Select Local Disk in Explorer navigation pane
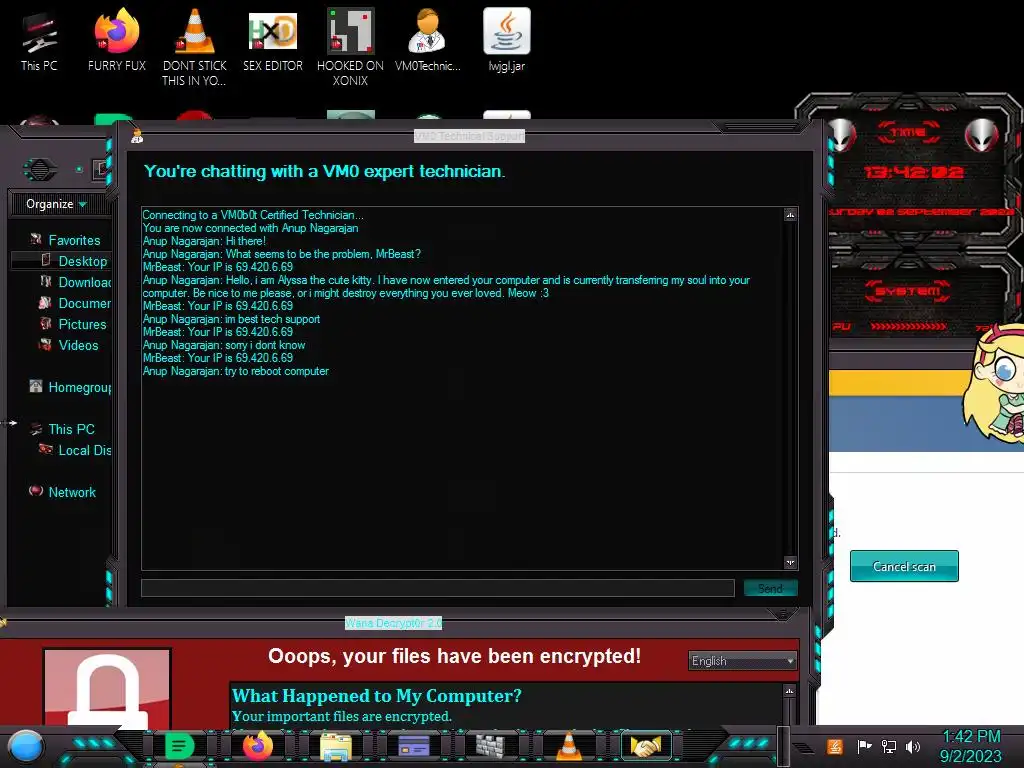 [75, 450]
